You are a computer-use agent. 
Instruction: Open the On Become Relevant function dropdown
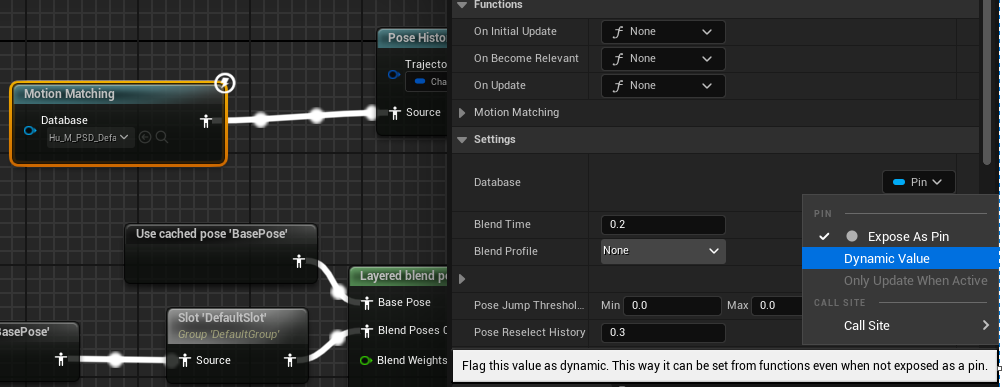pos(663,58)
